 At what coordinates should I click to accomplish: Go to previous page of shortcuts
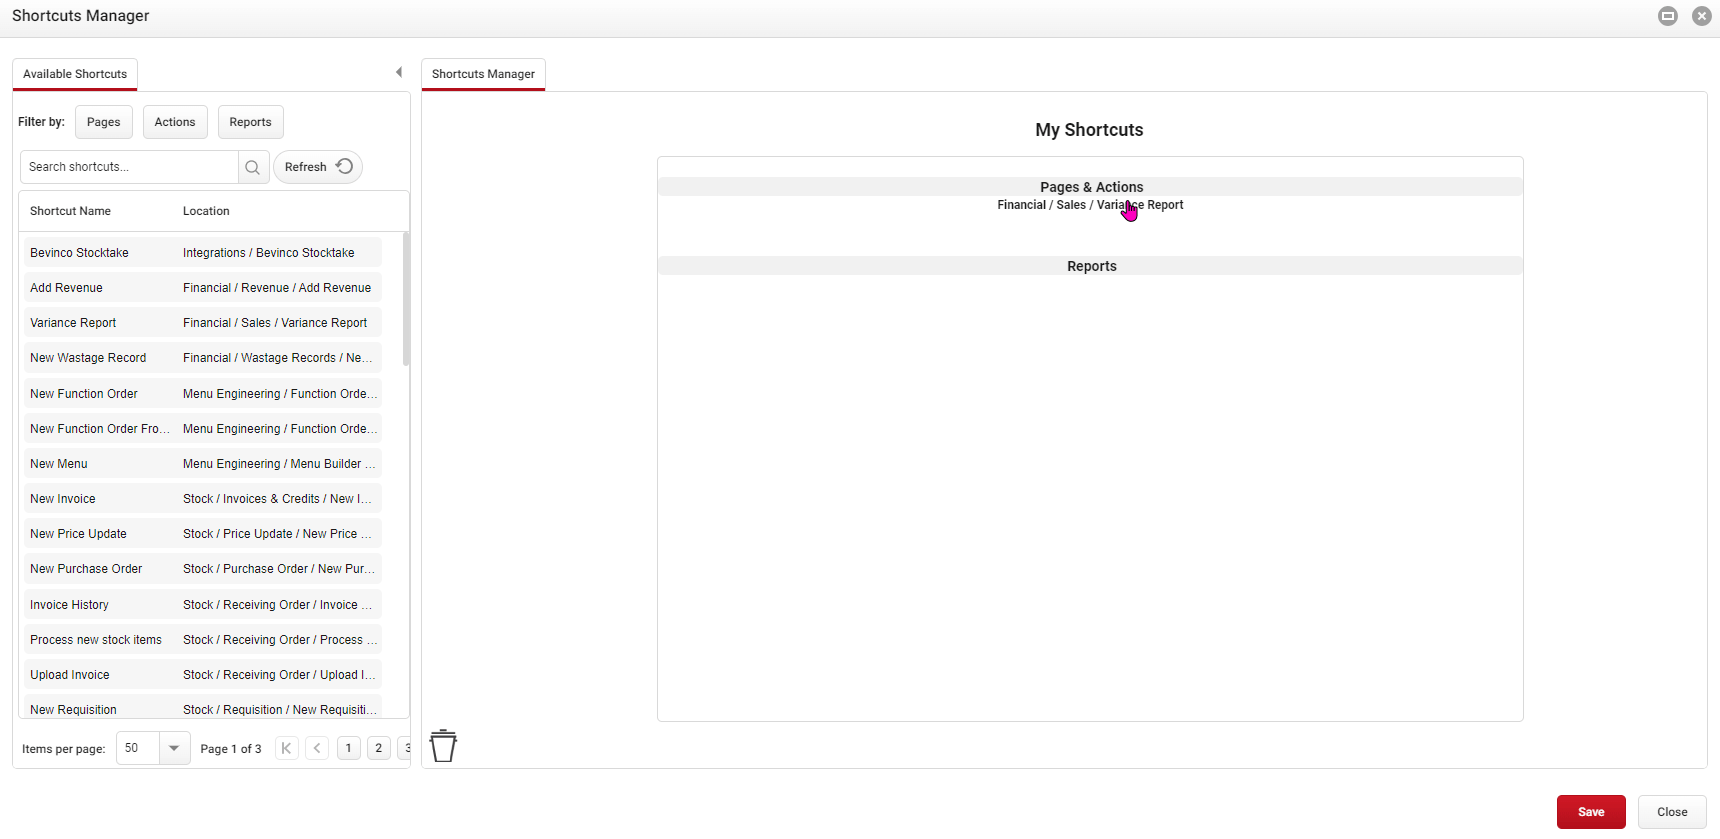[317, 748]
